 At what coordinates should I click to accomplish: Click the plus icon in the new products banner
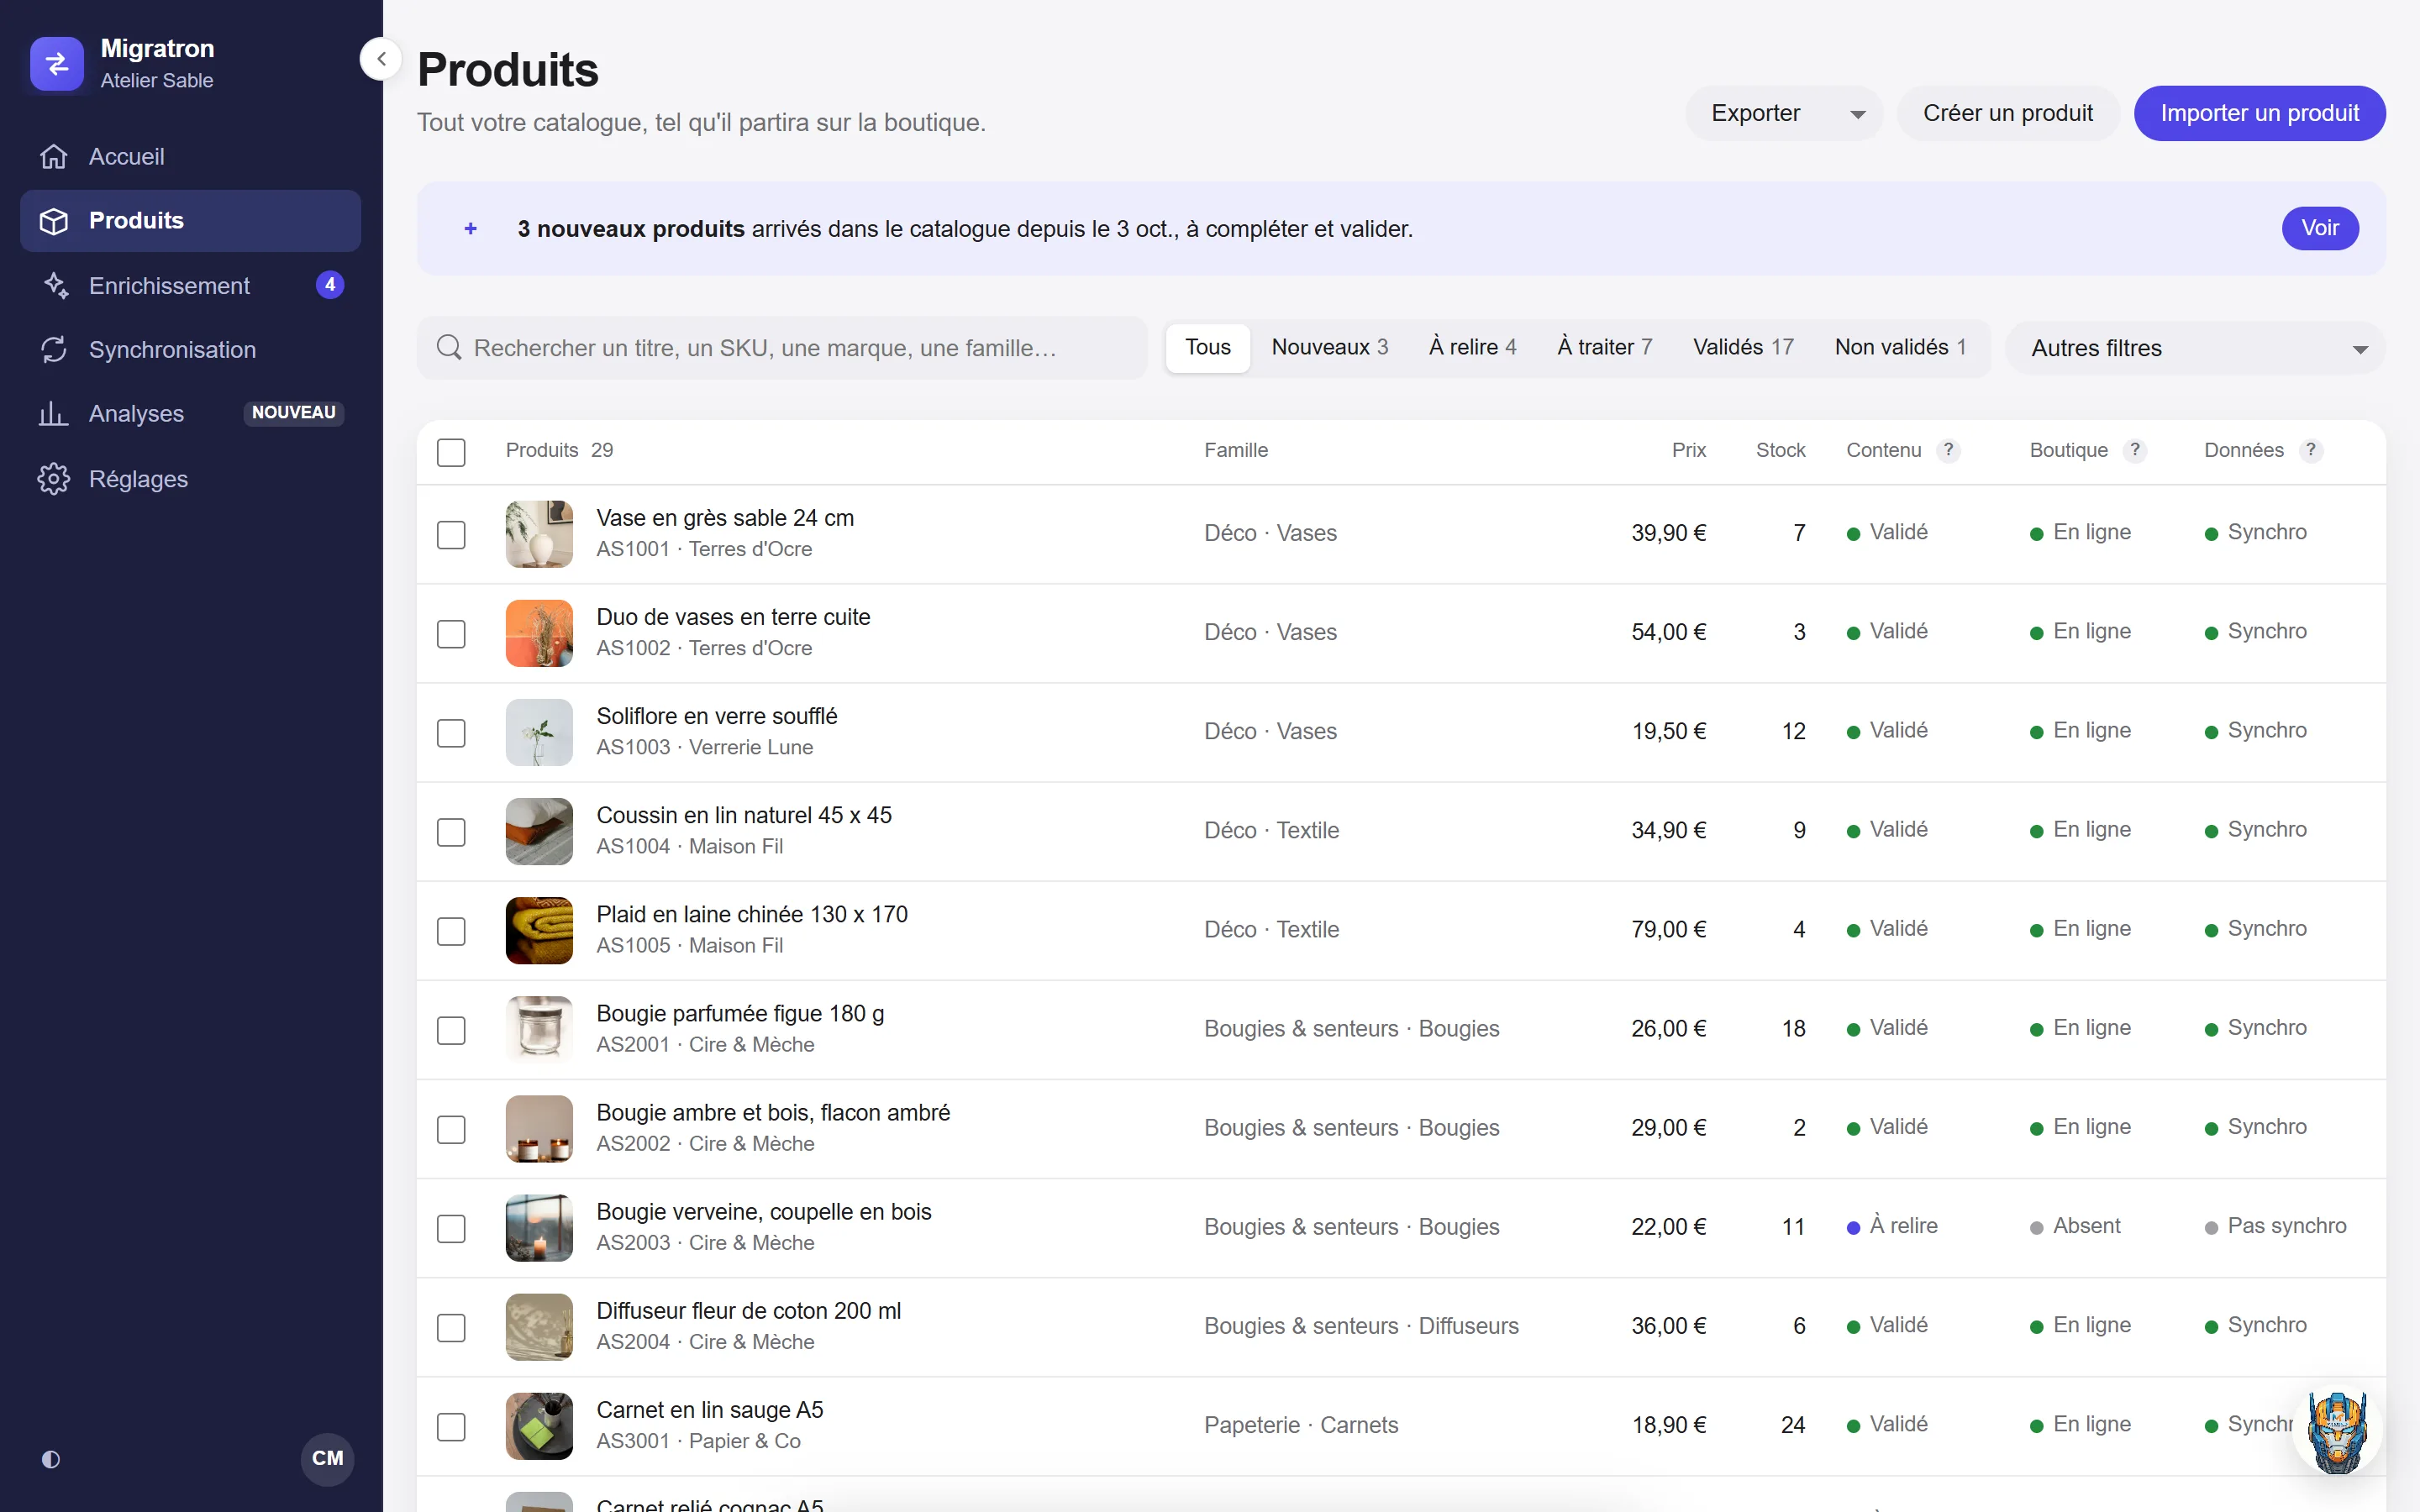coord(470,229)
